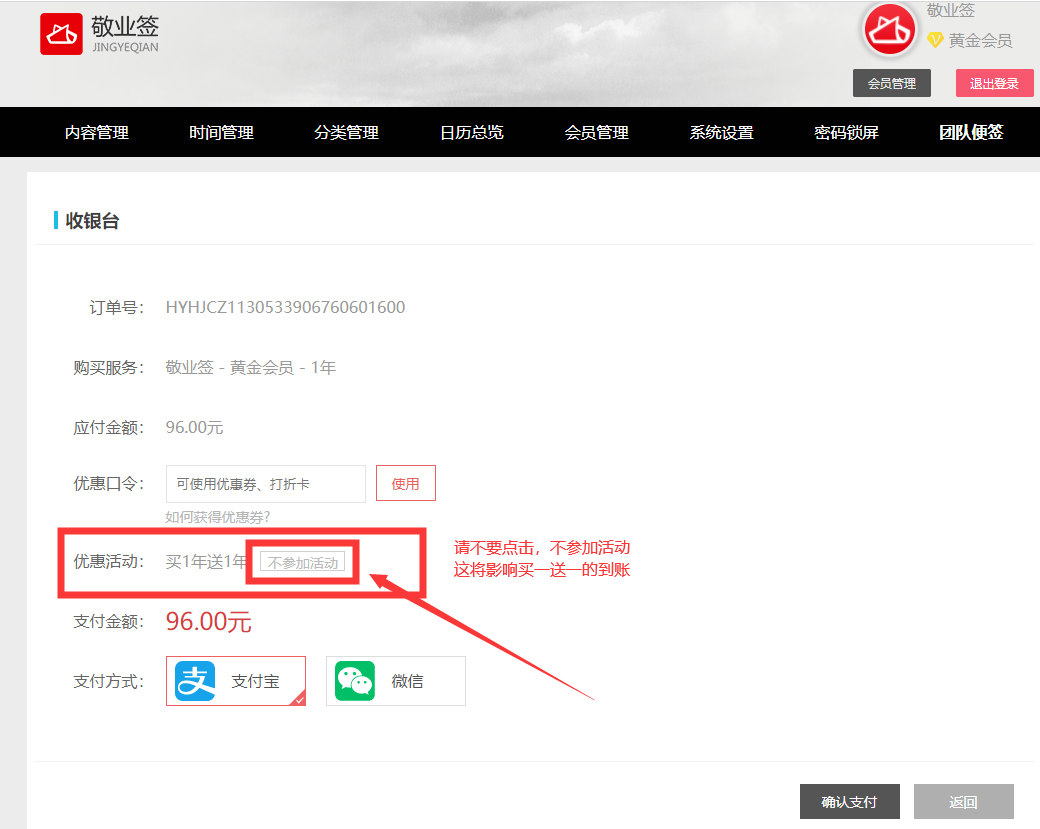Viewport: 1040px width, 829px height.
Task: Select 微信 payment method
Action: (396, 681)
